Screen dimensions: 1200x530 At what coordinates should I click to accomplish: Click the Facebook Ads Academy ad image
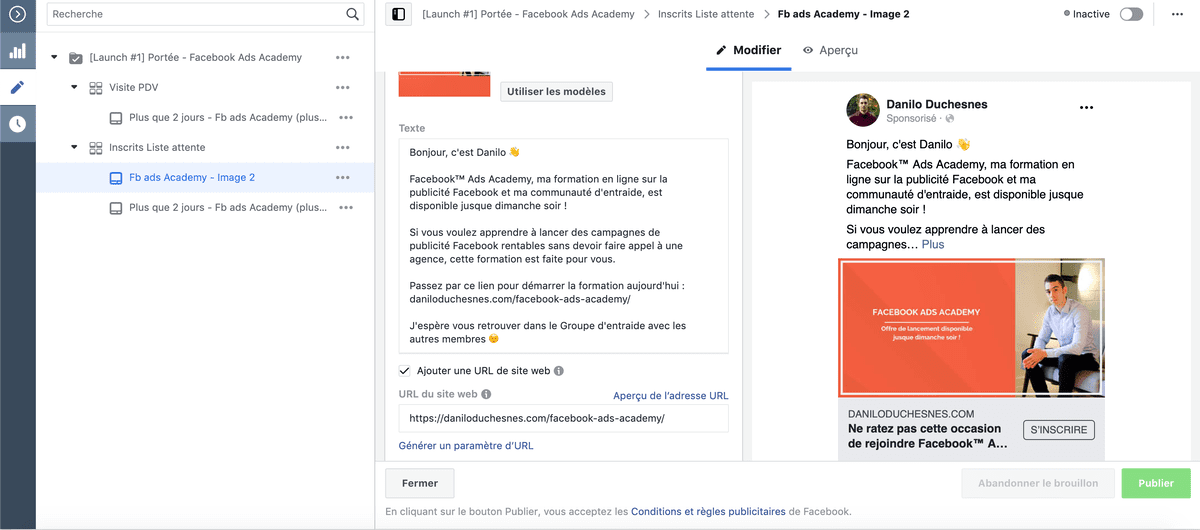tap(971, 328)
